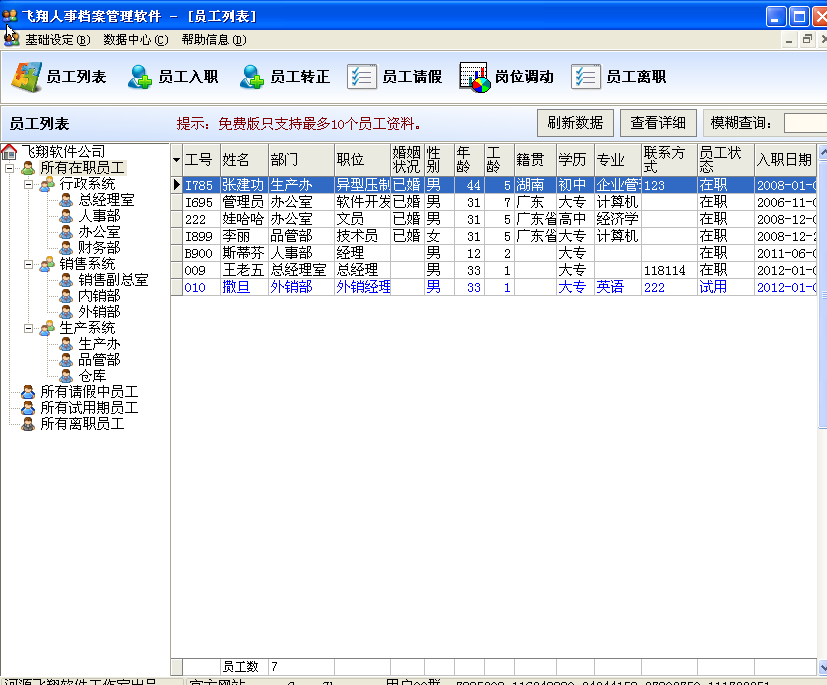This screenshot has height=685, width=827.
Task: Open the 基础设定 menu
Action: click(x=58, y=40)
